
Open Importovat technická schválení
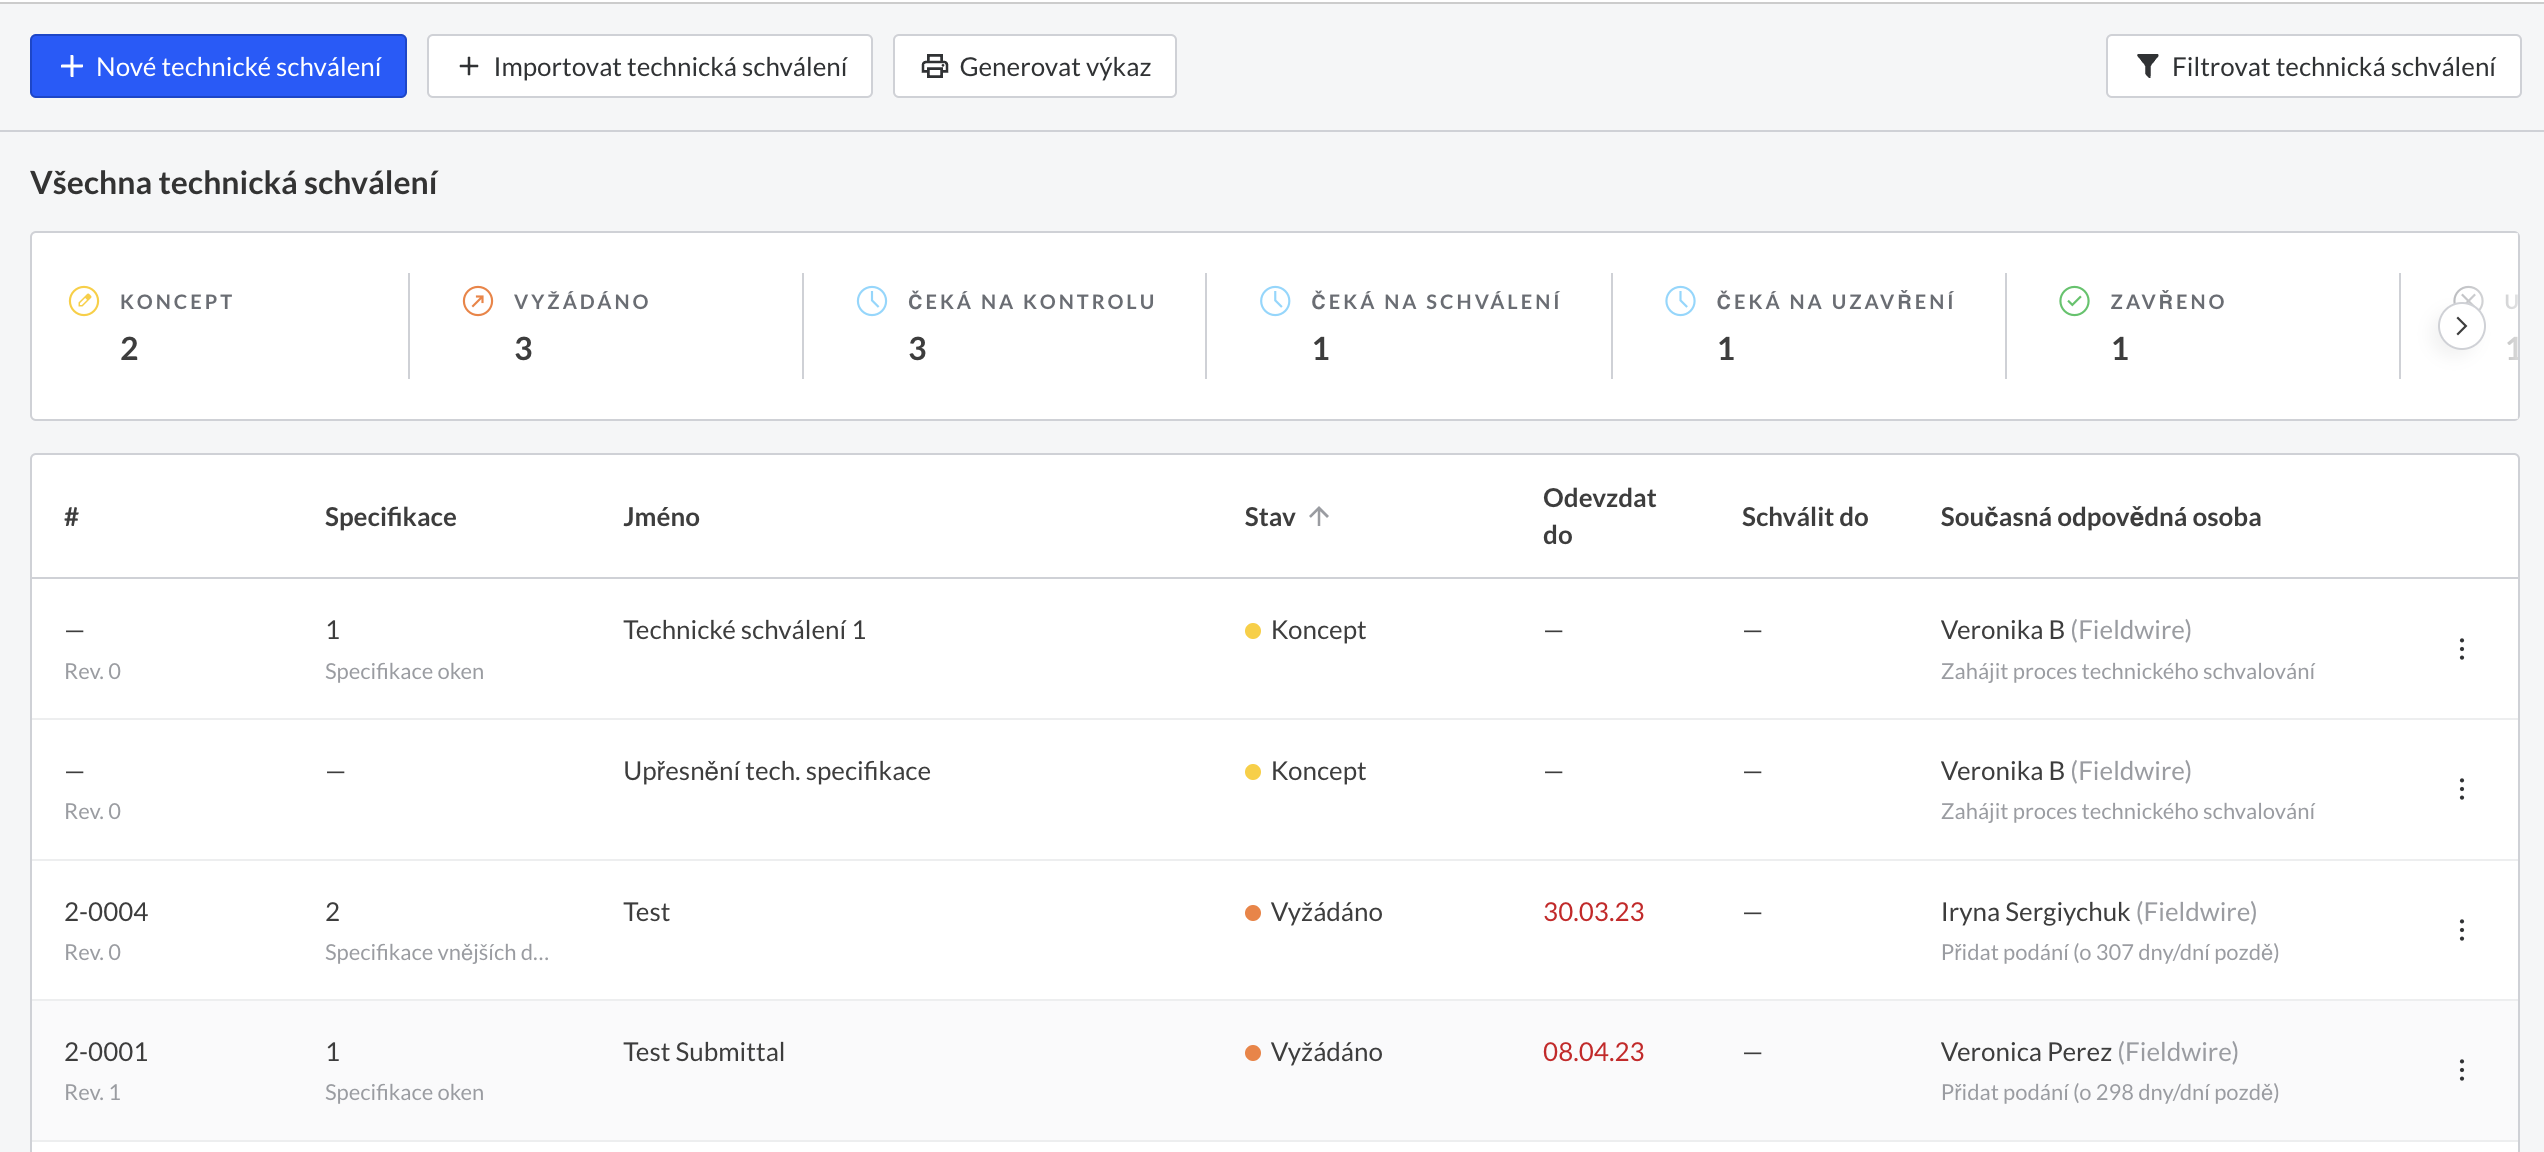click(x=650, y=66)
